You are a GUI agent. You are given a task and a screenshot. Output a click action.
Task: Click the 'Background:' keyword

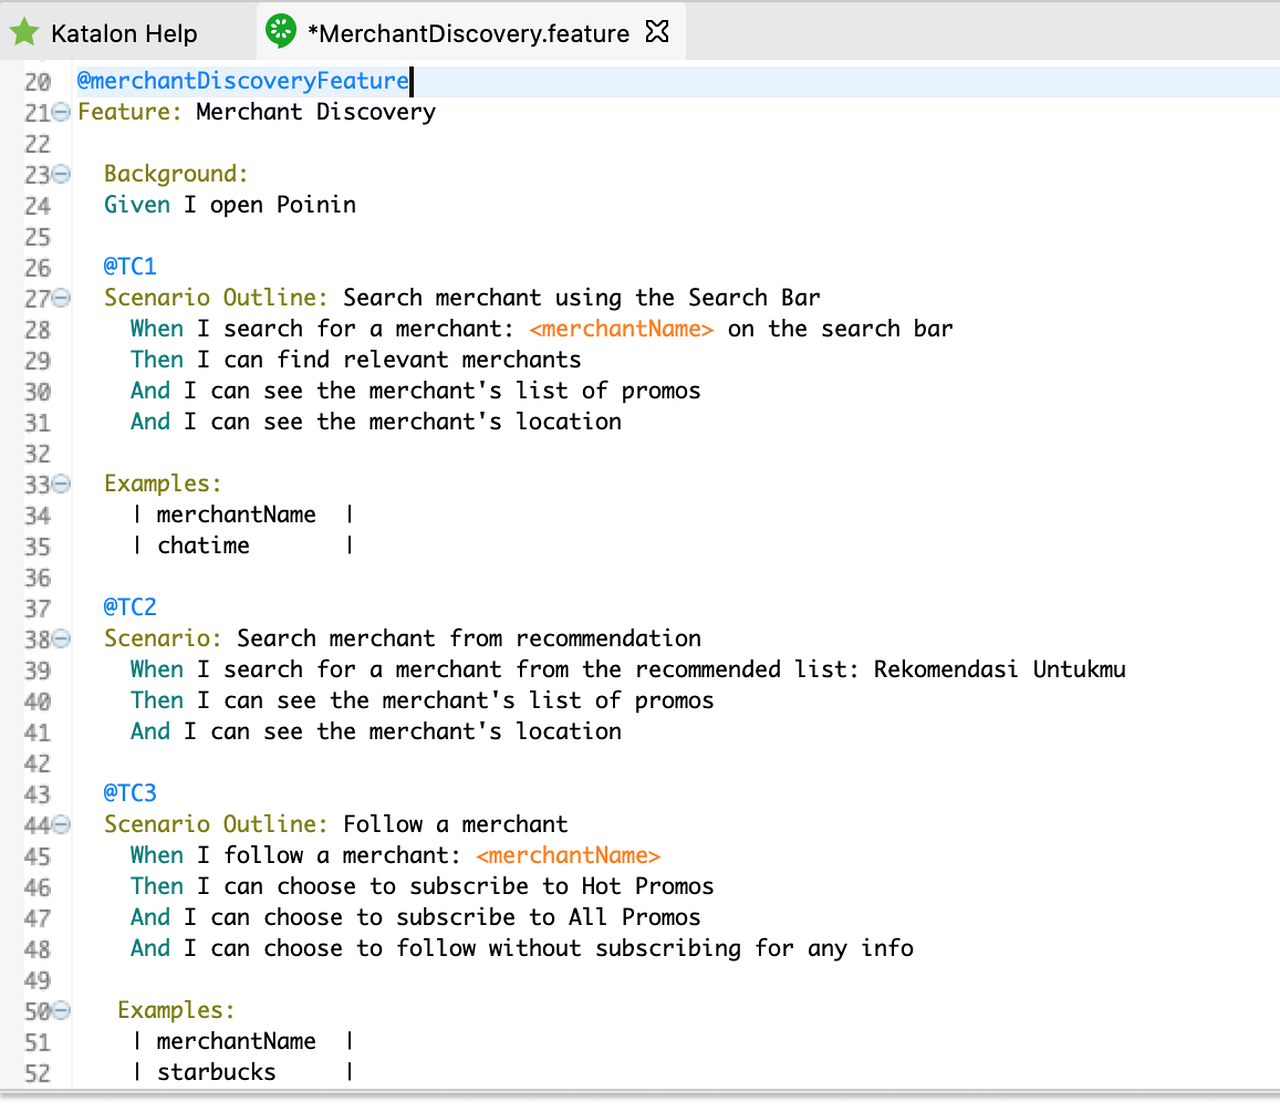point(176,174)
